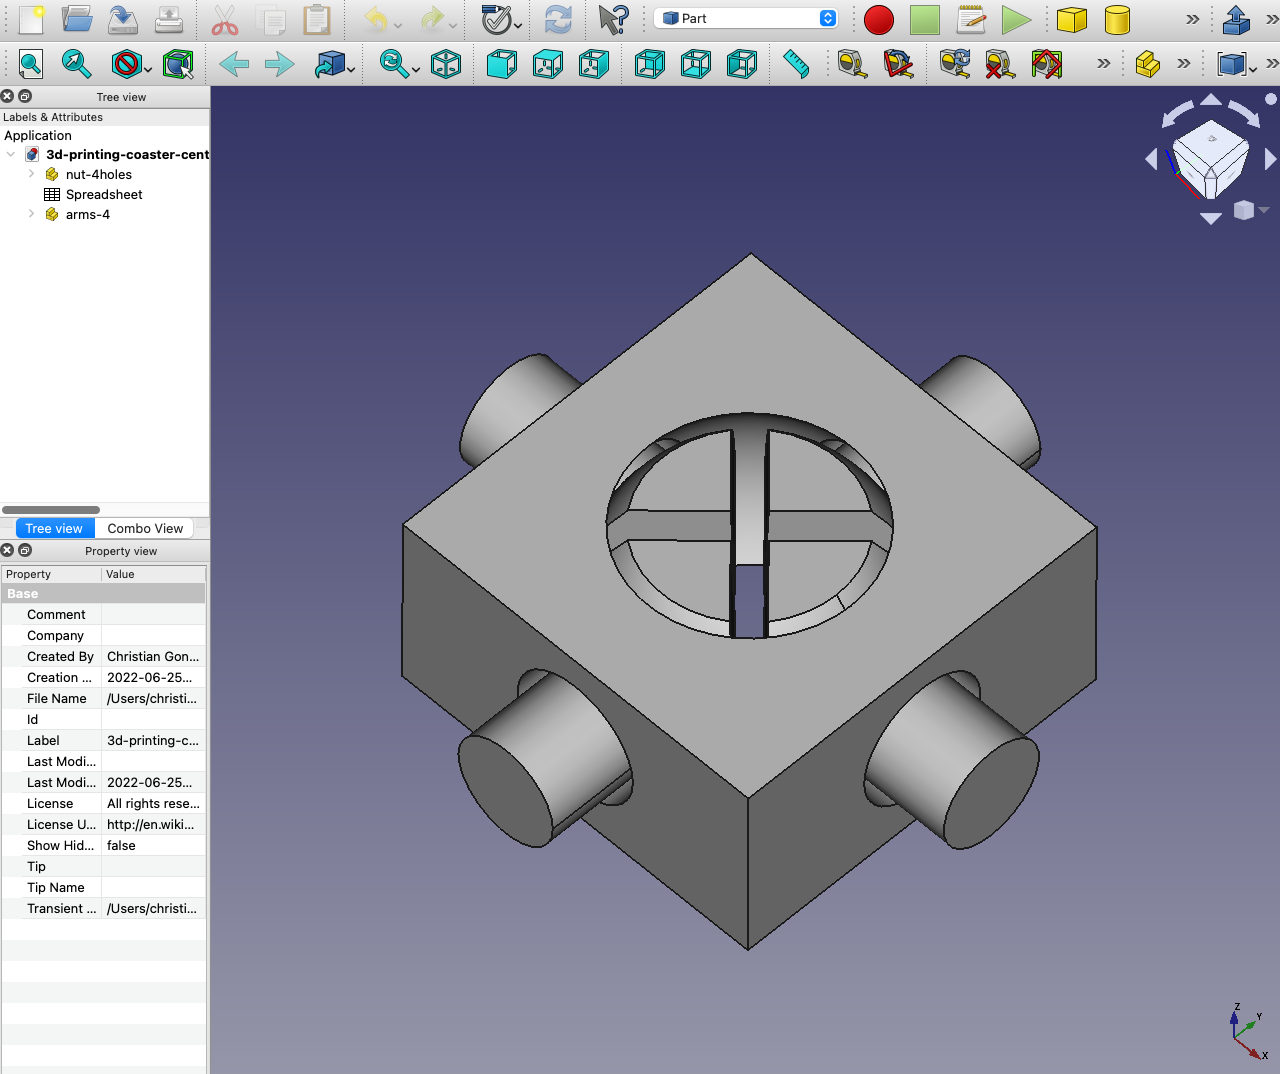Open the navigation cube mini-cube menu

click(1249, 210)
